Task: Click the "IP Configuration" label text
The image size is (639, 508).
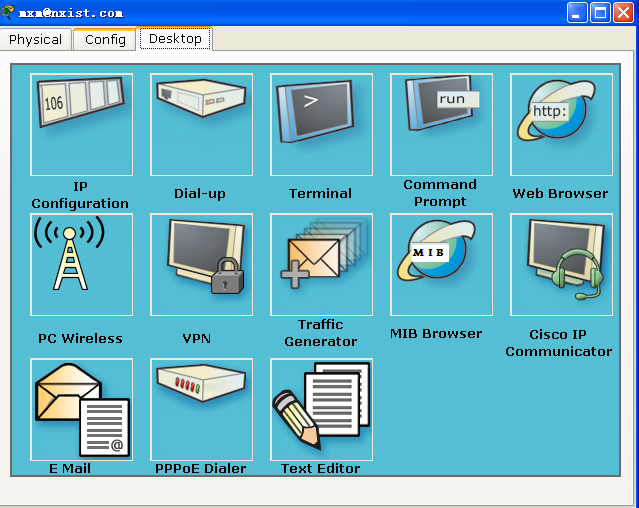Action: tap(80, 195)
